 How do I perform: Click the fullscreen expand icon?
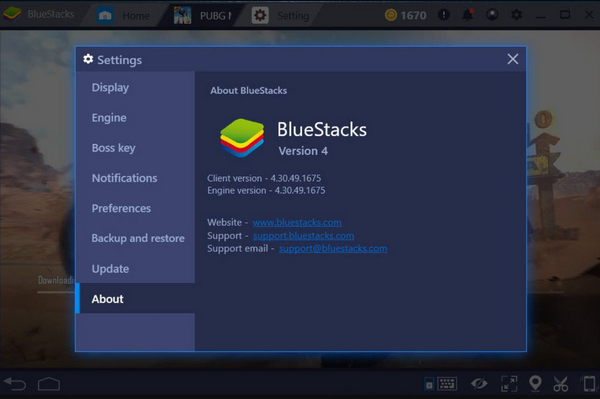pyautogui.click(x=509, y=384)
